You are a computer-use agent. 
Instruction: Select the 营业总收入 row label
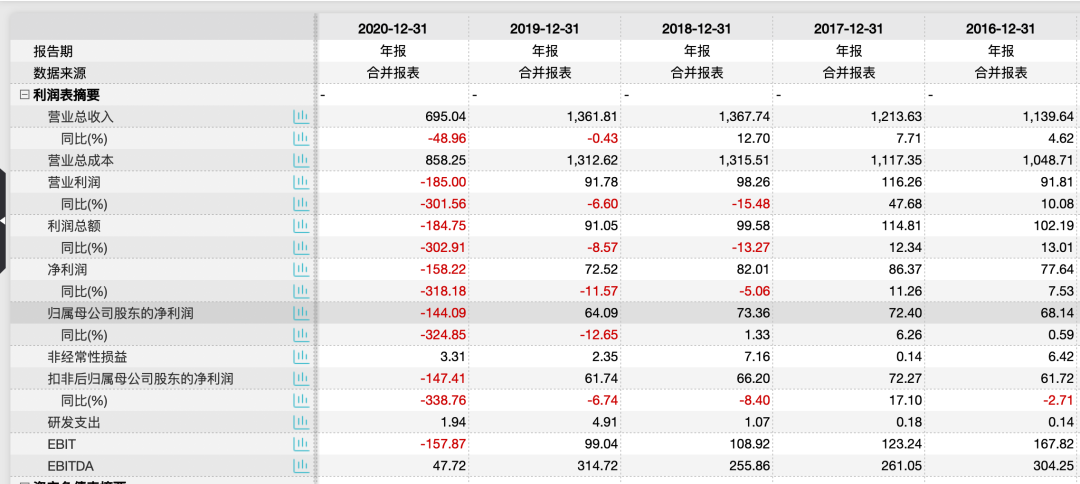[x=81, y=117]
